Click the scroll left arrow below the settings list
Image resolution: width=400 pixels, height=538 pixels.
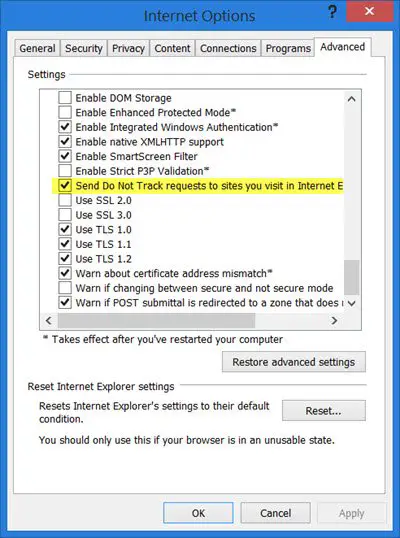[x=49, y=320]
